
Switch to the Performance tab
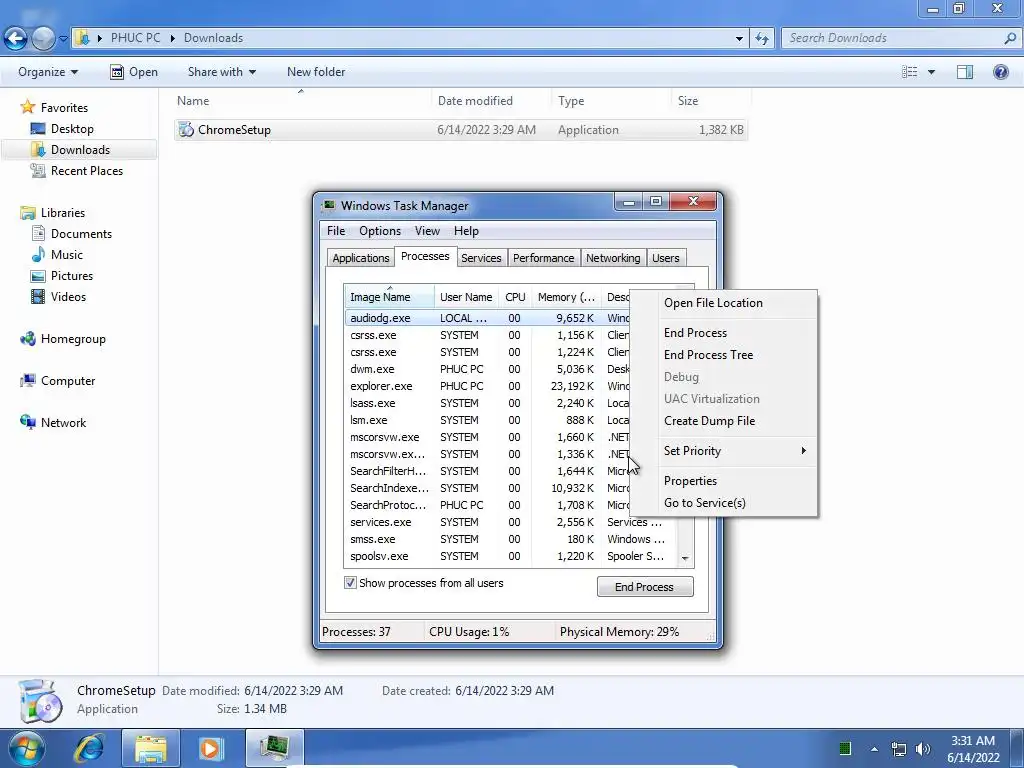[543, 258]
